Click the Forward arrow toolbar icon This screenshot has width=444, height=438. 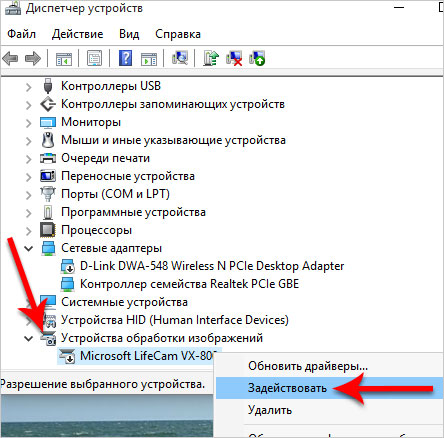click(x=33, y=59)
